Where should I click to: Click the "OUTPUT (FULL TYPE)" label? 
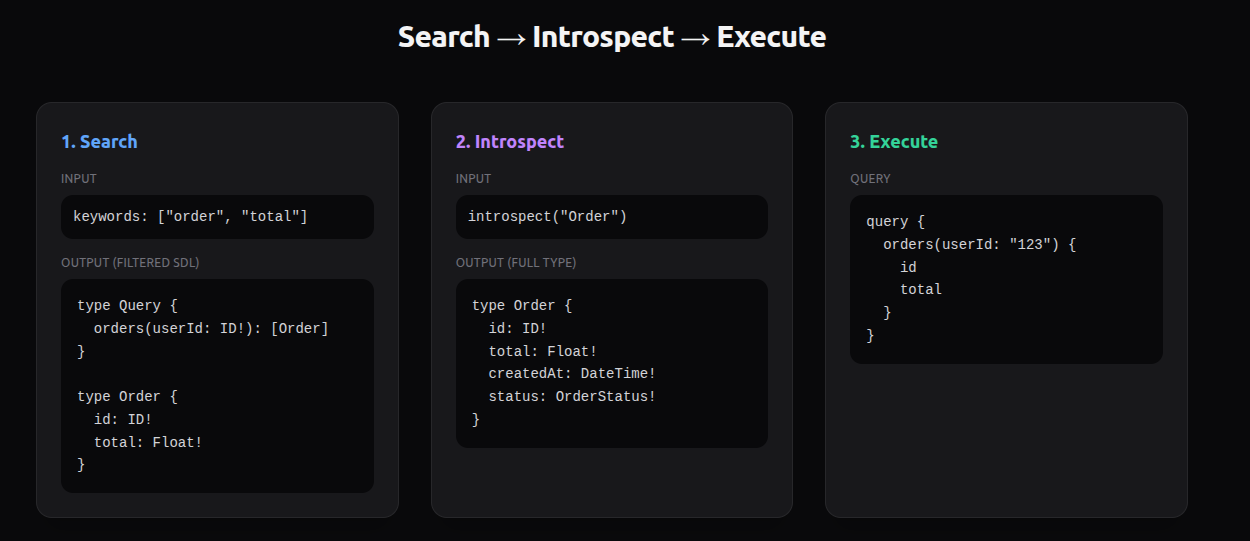point(515,263)
